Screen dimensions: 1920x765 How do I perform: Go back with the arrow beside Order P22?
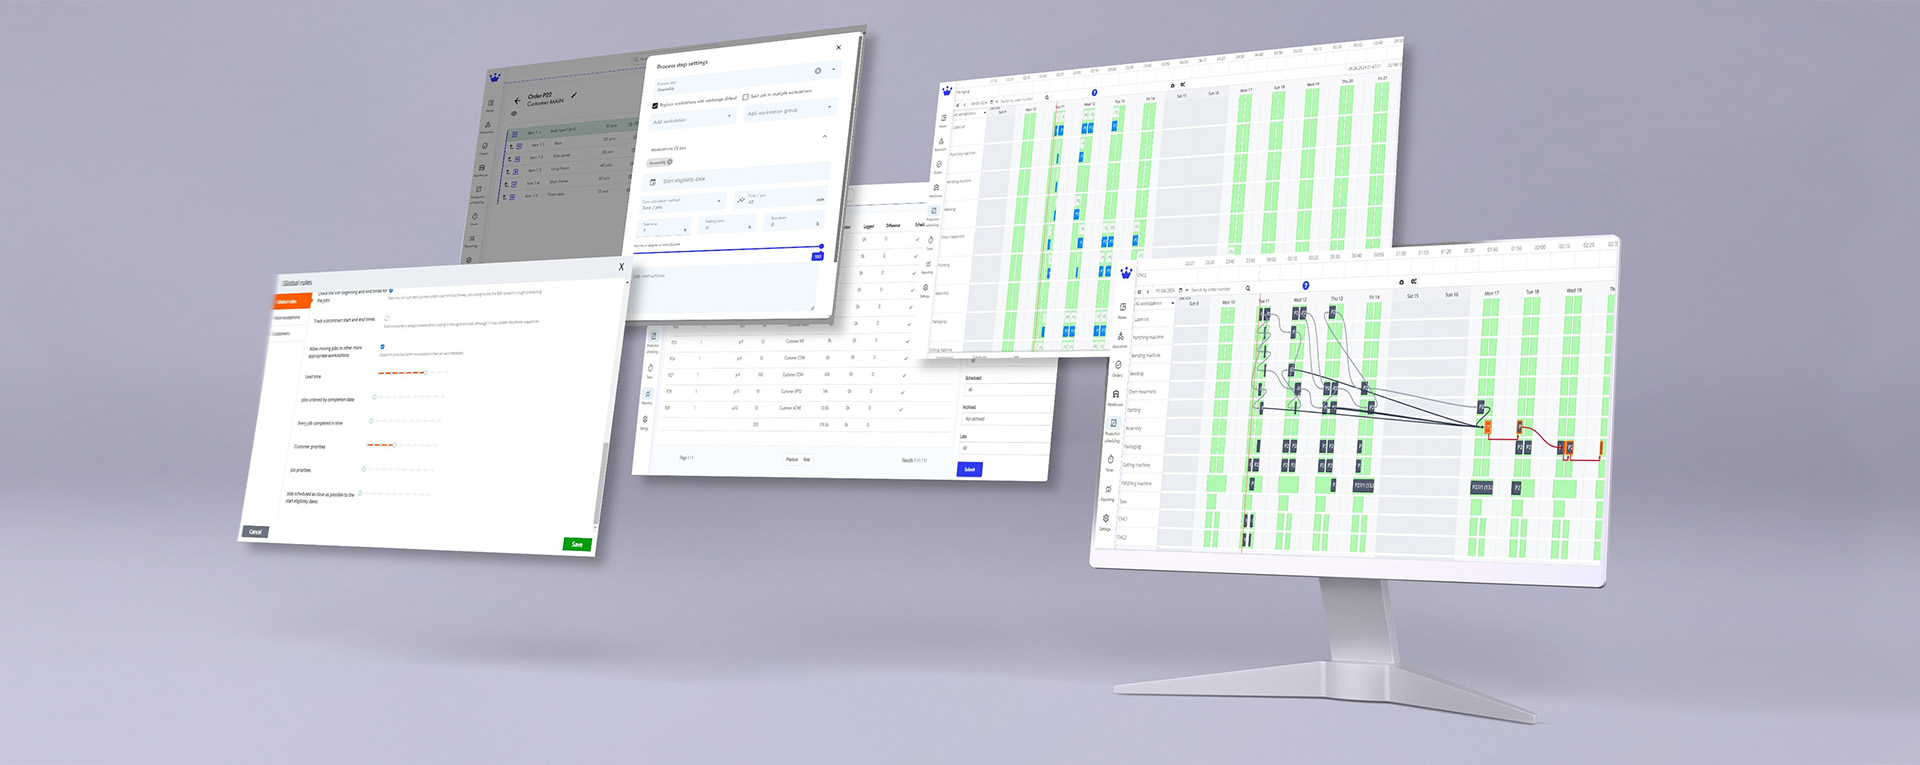(x=517, y=100)
